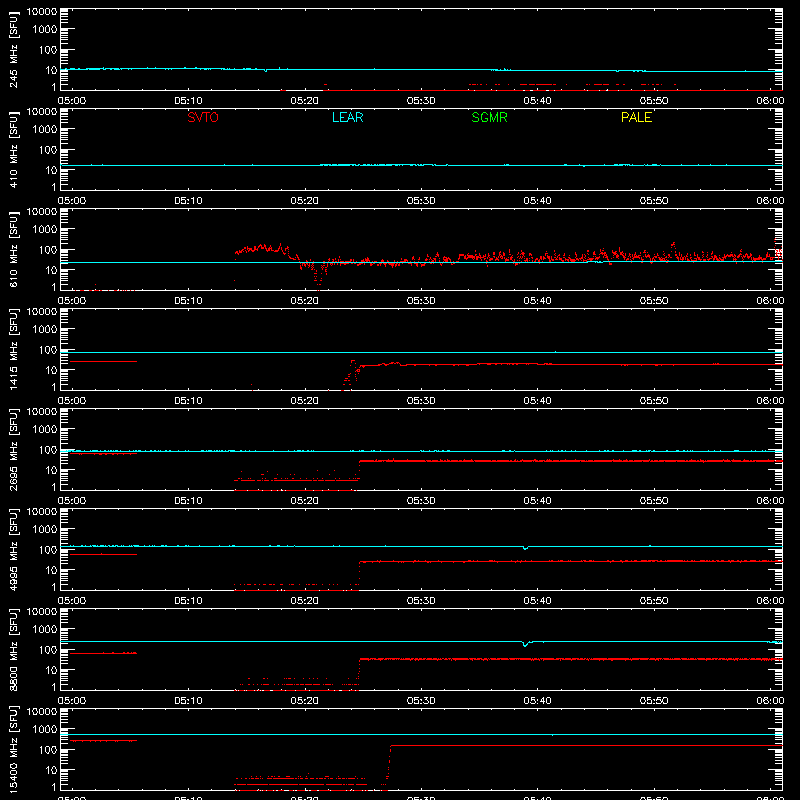Viewport: 800px width, 800px height.
Task: Click 05:20 tick under the 410 MHz panel
Action: coord(305,201)
